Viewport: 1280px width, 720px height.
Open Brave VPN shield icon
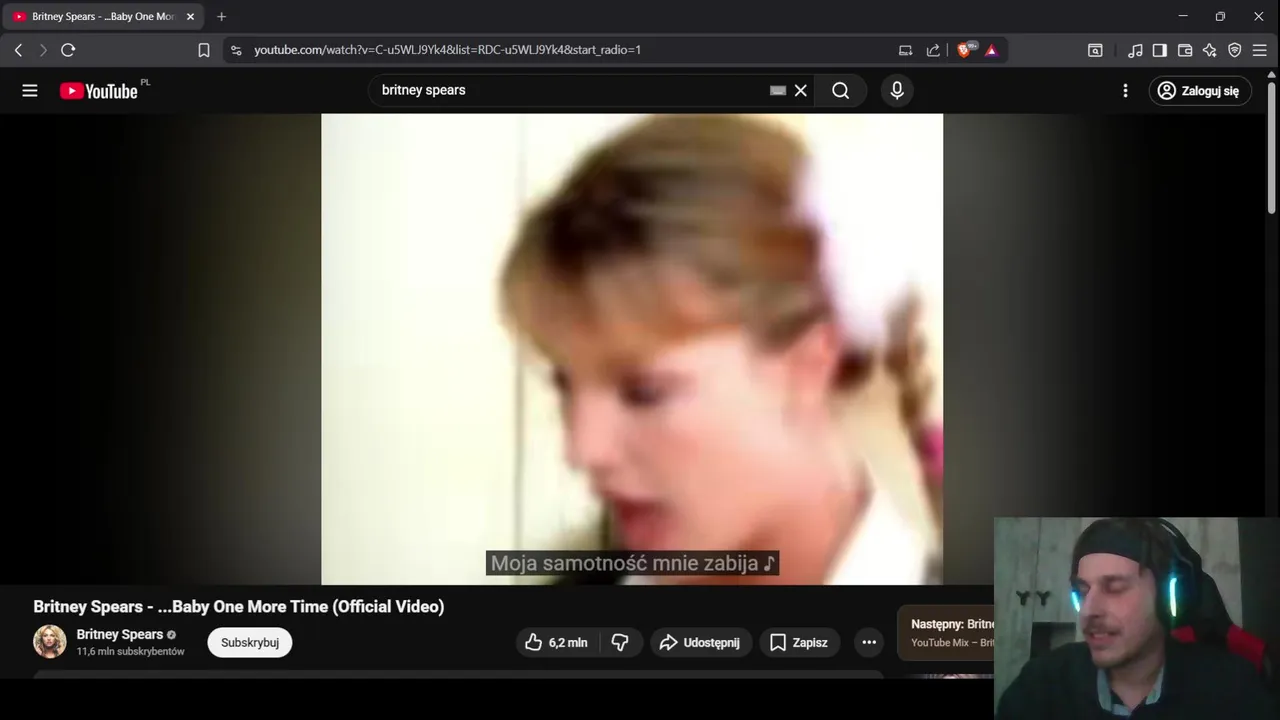tap(1235, 50)
